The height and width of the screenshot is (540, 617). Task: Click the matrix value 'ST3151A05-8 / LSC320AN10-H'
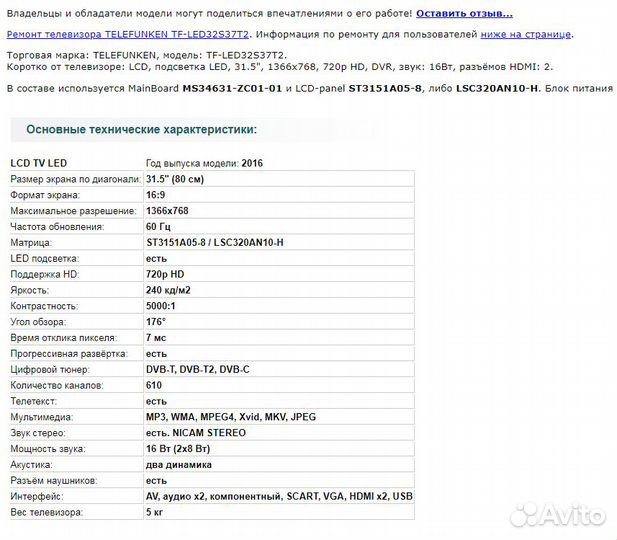(x=214, y=243)
